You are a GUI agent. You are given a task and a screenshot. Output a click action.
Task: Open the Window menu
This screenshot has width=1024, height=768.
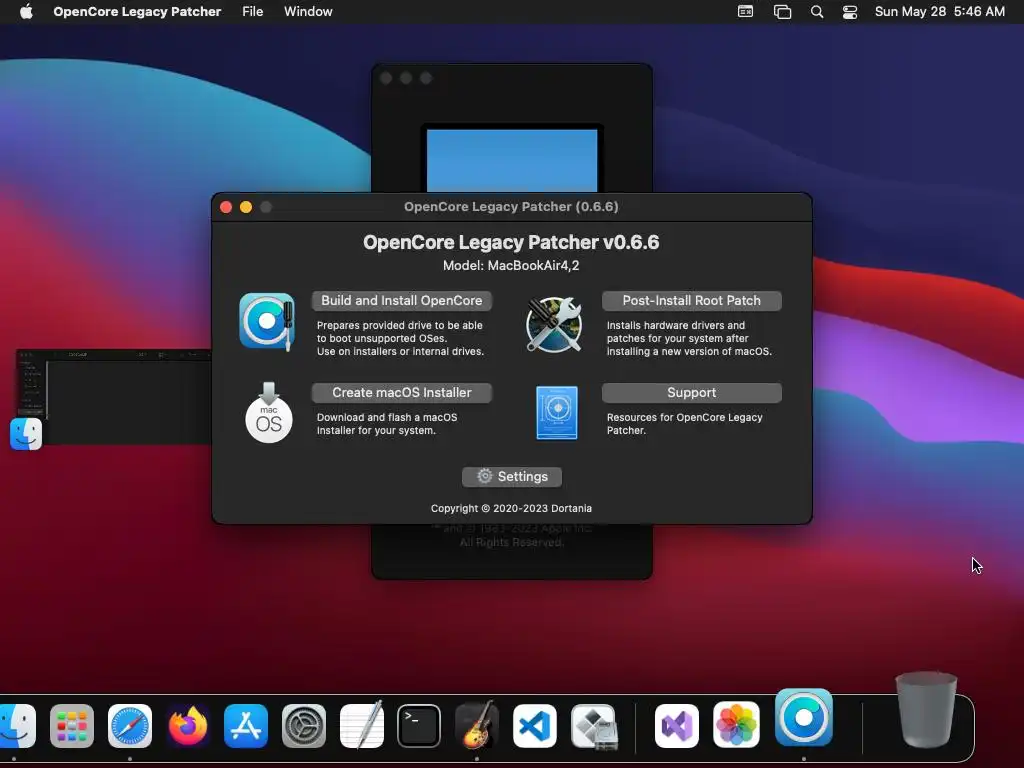click(x=308, y=11)
